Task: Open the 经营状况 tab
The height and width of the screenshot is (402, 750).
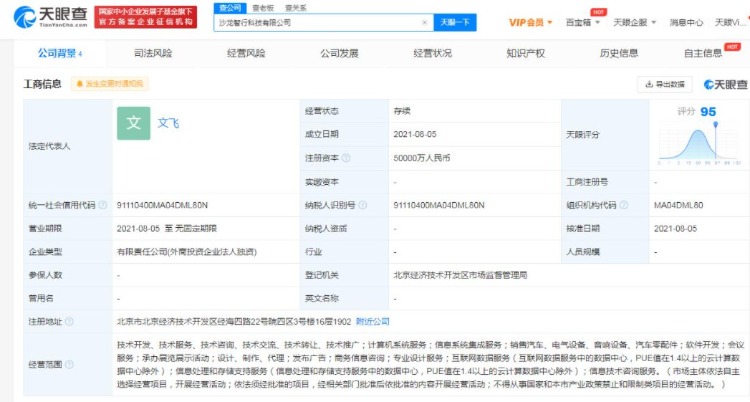Action: point(432,53)
